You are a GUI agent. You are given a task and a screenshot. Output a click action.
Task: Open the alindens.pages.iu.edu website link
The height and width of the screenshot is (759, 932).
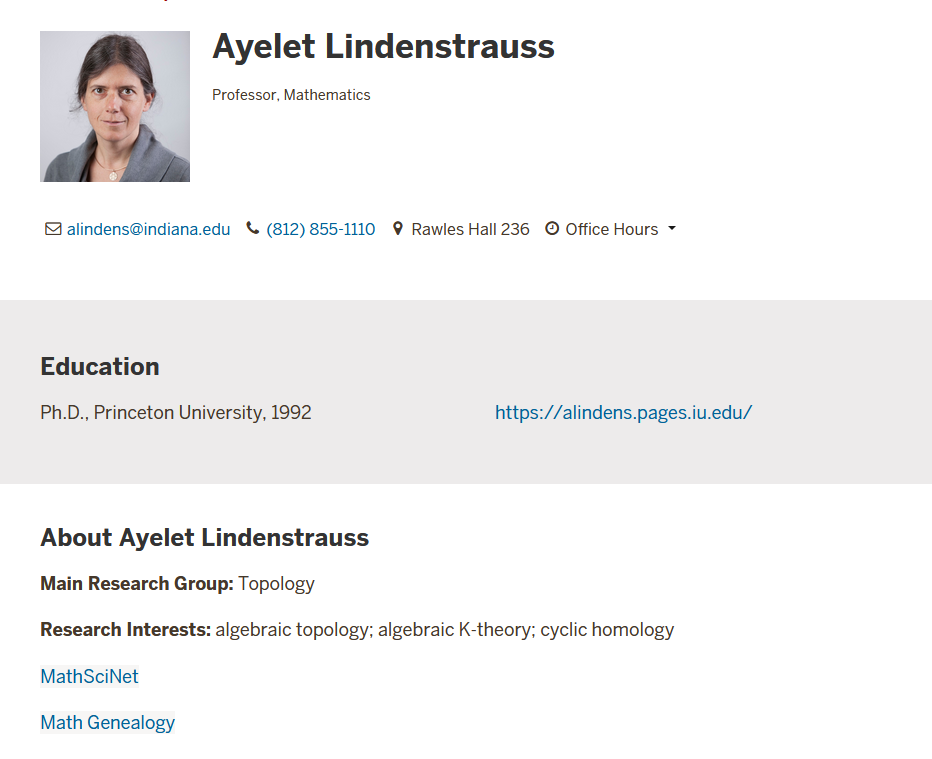pos(624,412)
